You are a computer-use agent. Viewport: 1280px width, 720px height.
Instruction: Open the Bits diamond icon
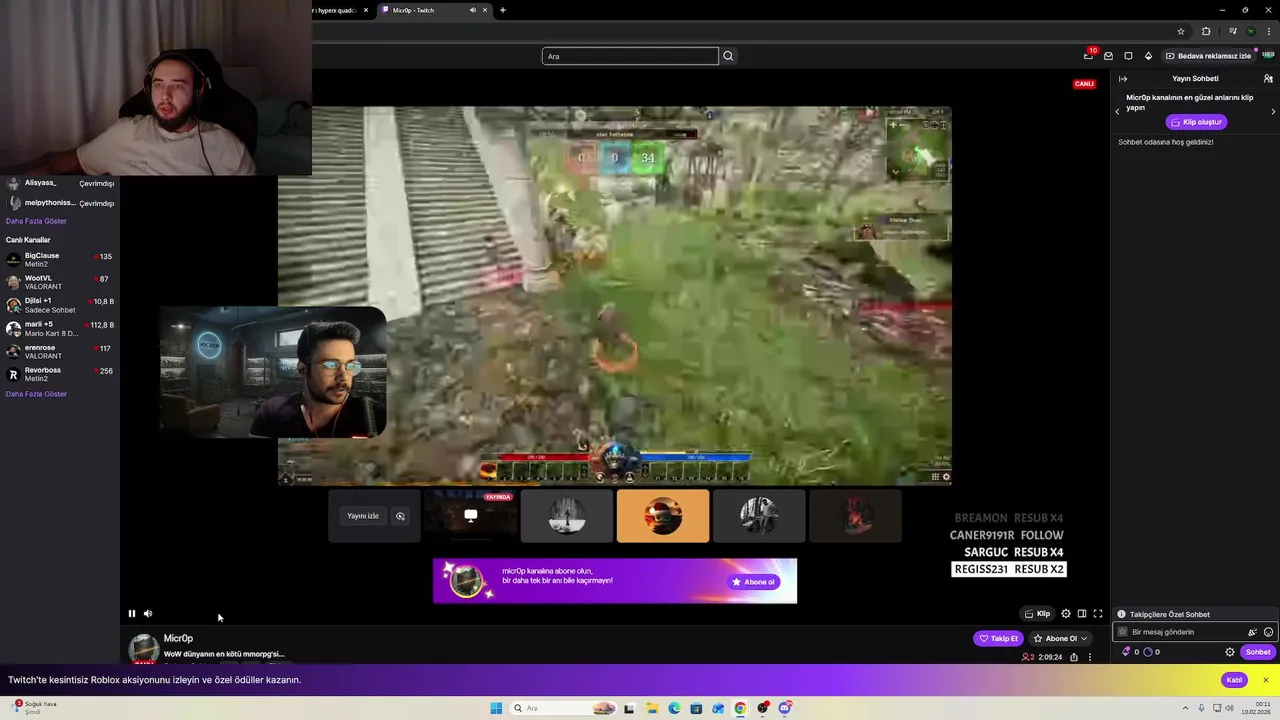click(x=1148, y=56)
